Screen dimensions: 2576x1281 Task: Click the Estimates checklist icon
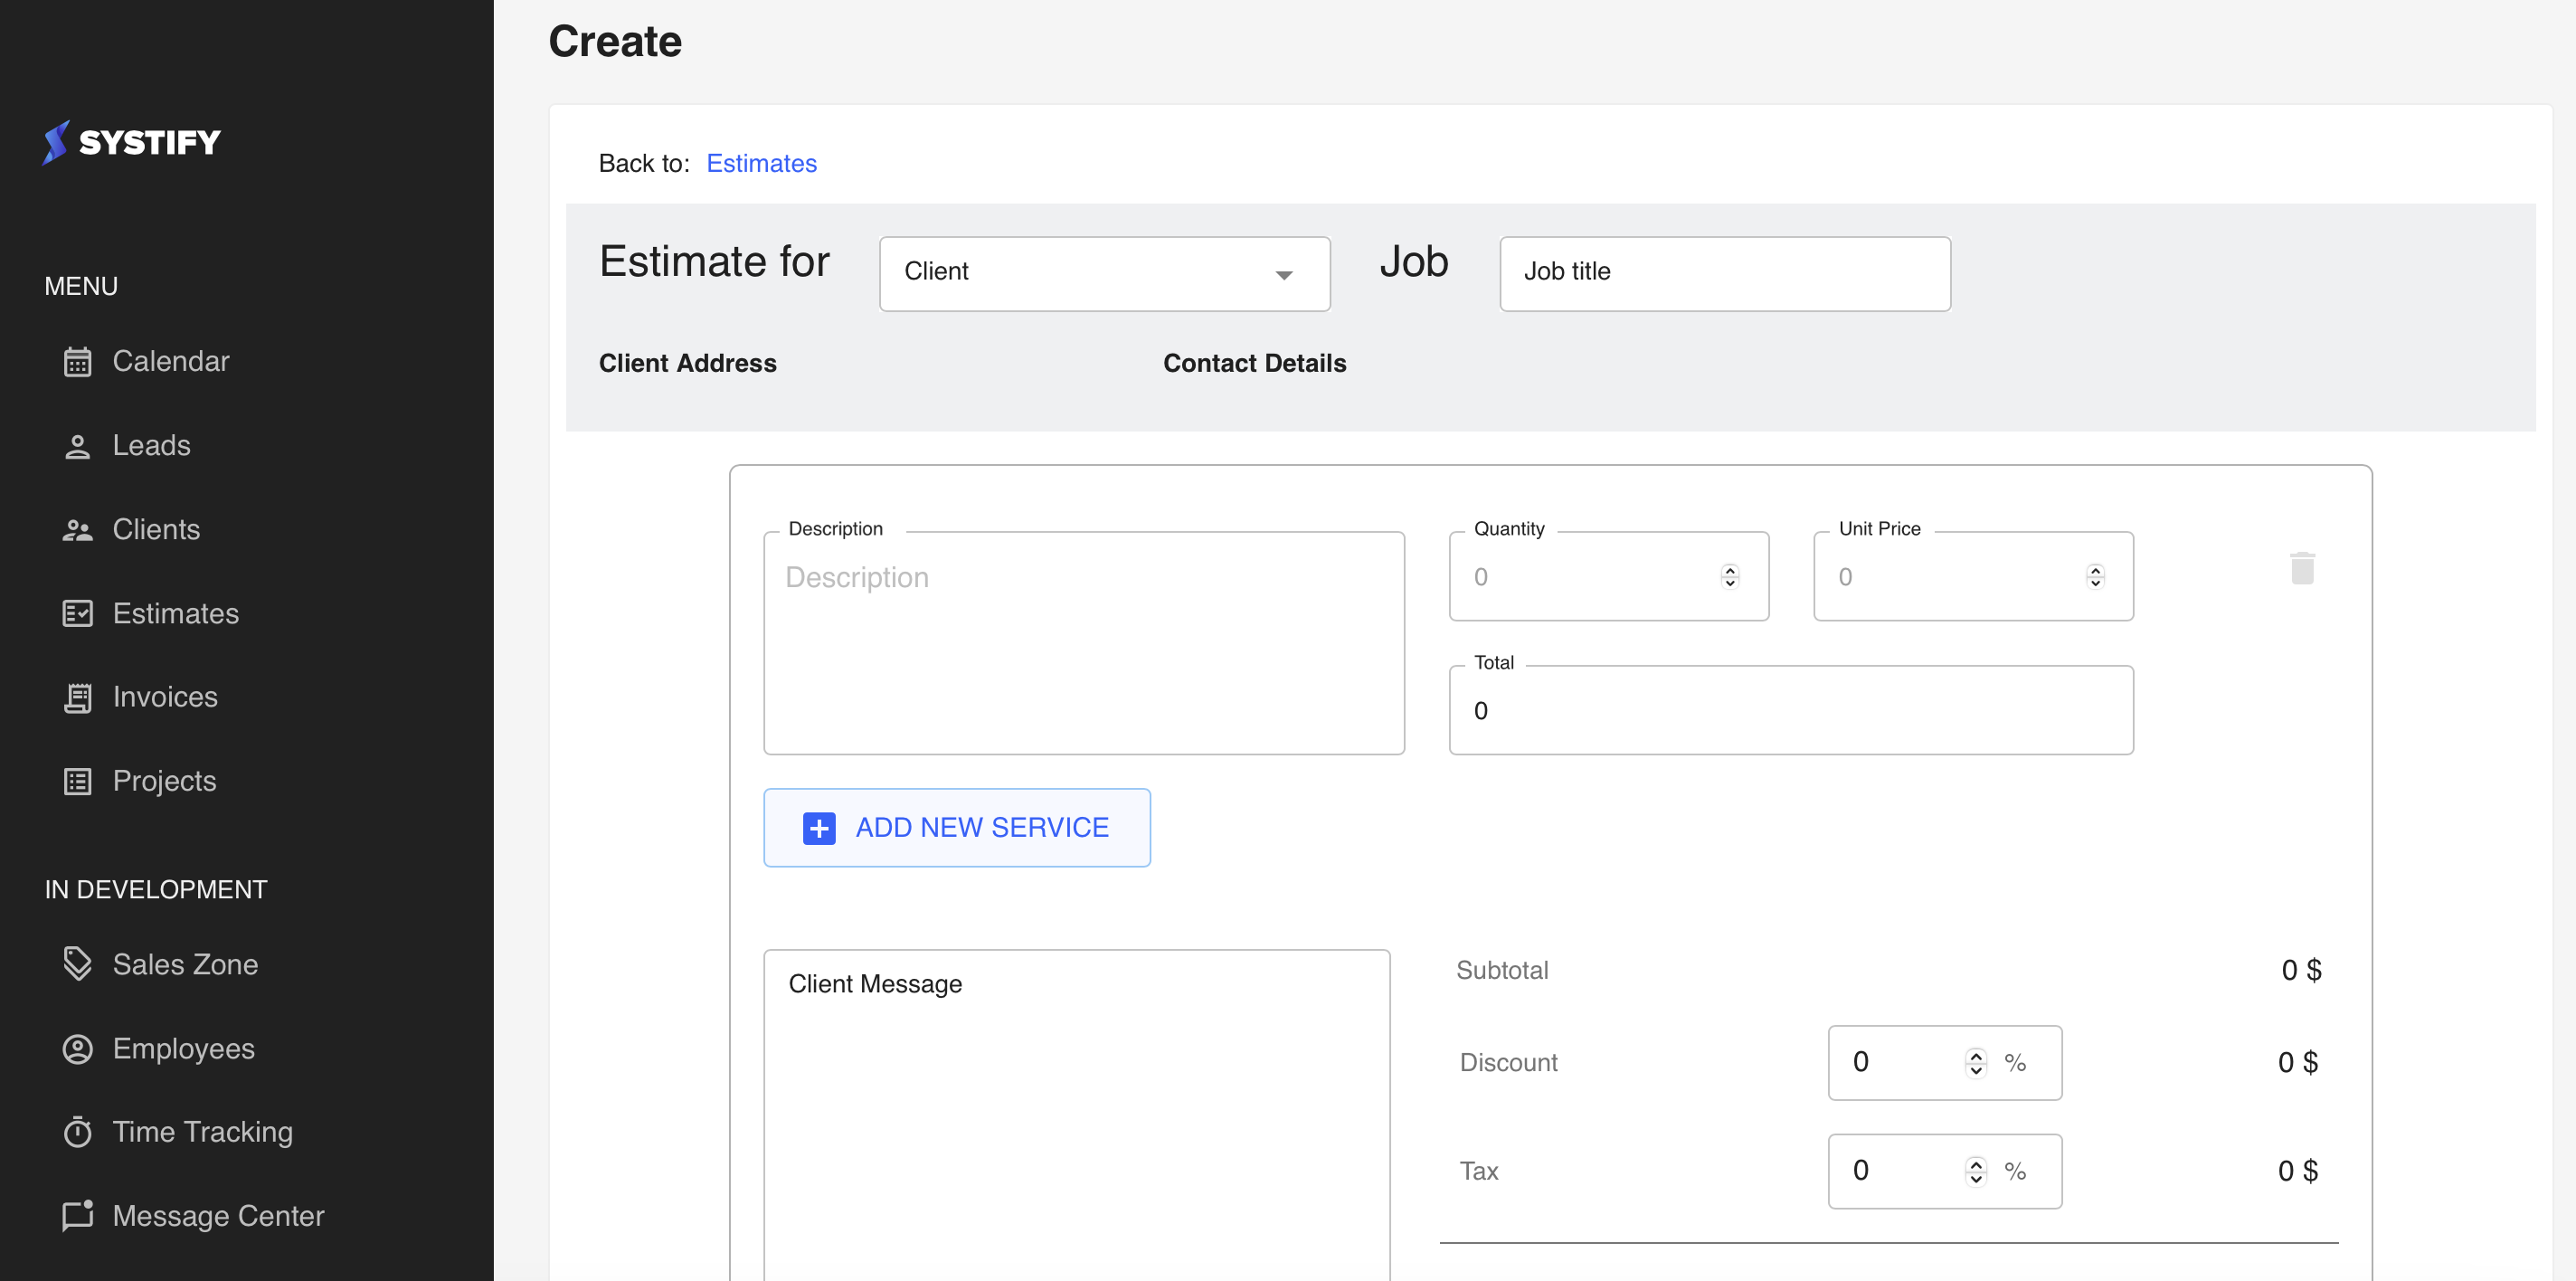pyautogui.click(x=77, y=613)
